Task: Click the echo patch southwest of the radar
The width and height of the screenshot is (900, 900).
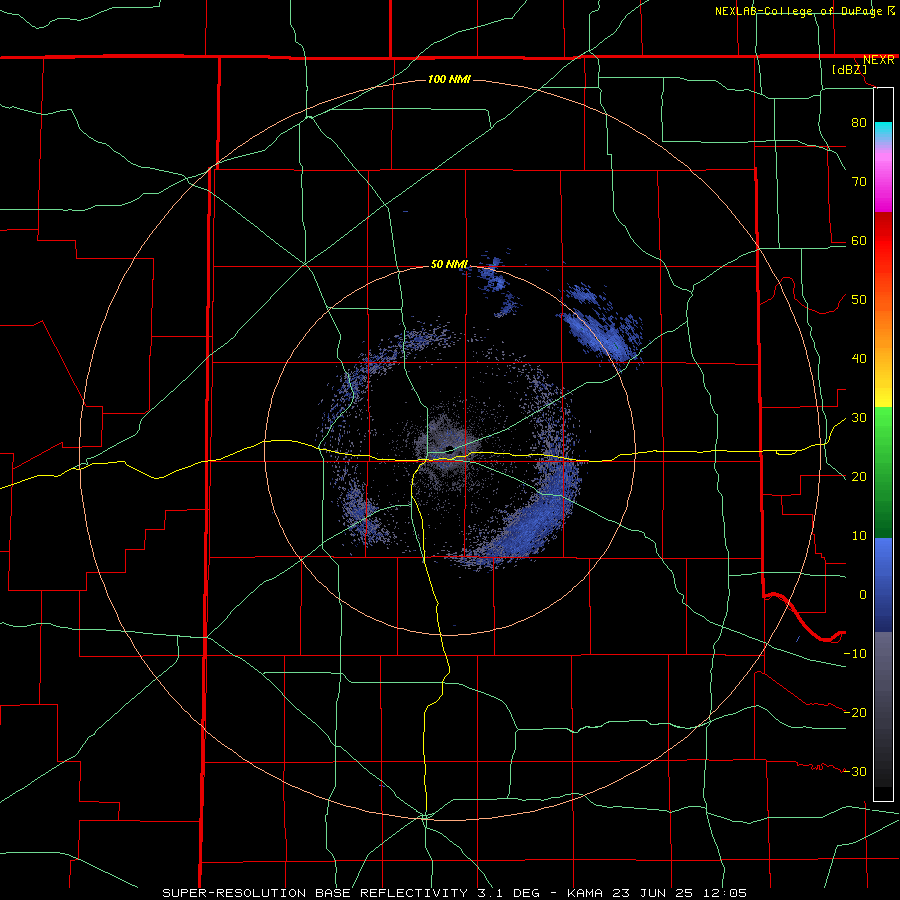Action: pos(363,517)
